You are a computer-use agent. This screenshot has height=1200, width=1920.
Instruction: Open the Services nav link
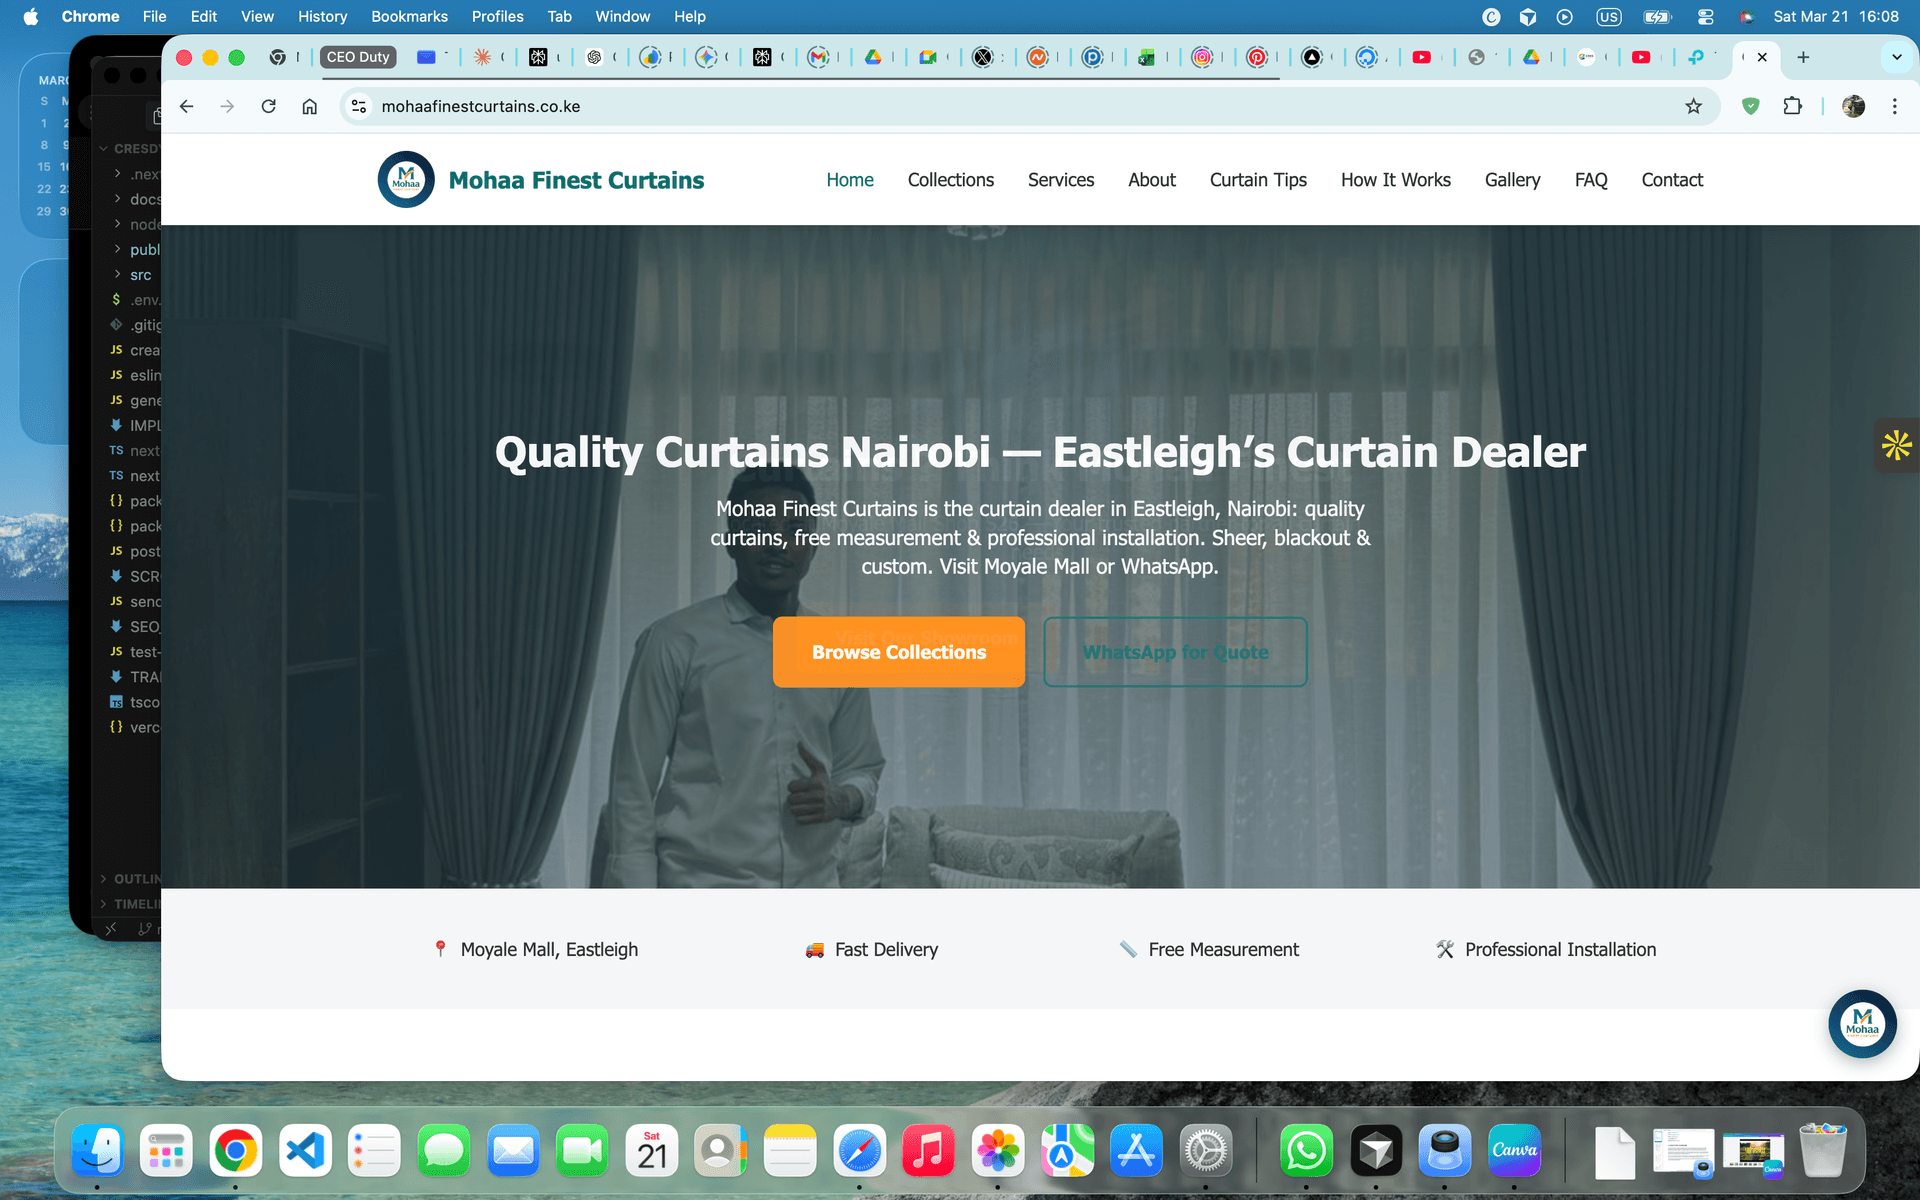[x=1061, y=180]
